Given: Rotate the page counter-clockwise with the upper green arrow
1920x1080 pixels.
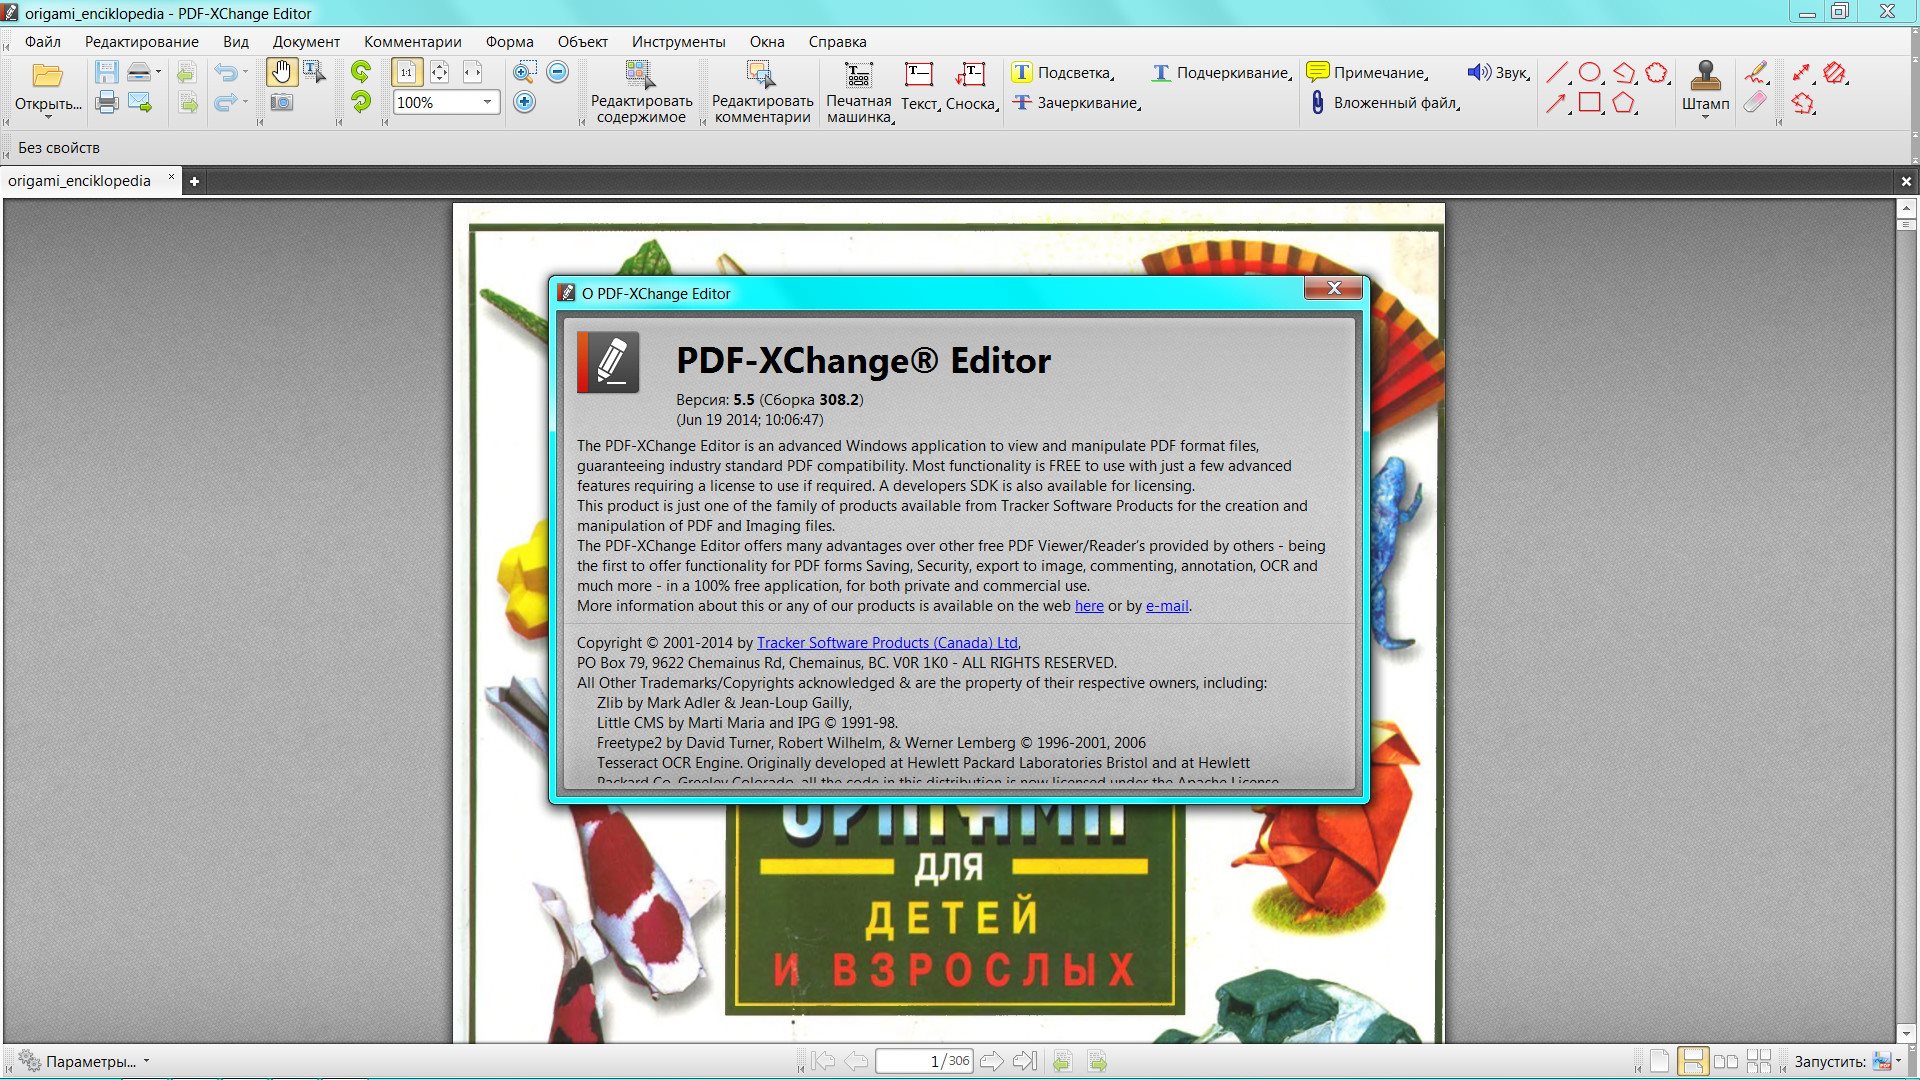Looking at the screenshot, I should pos(360,72).
